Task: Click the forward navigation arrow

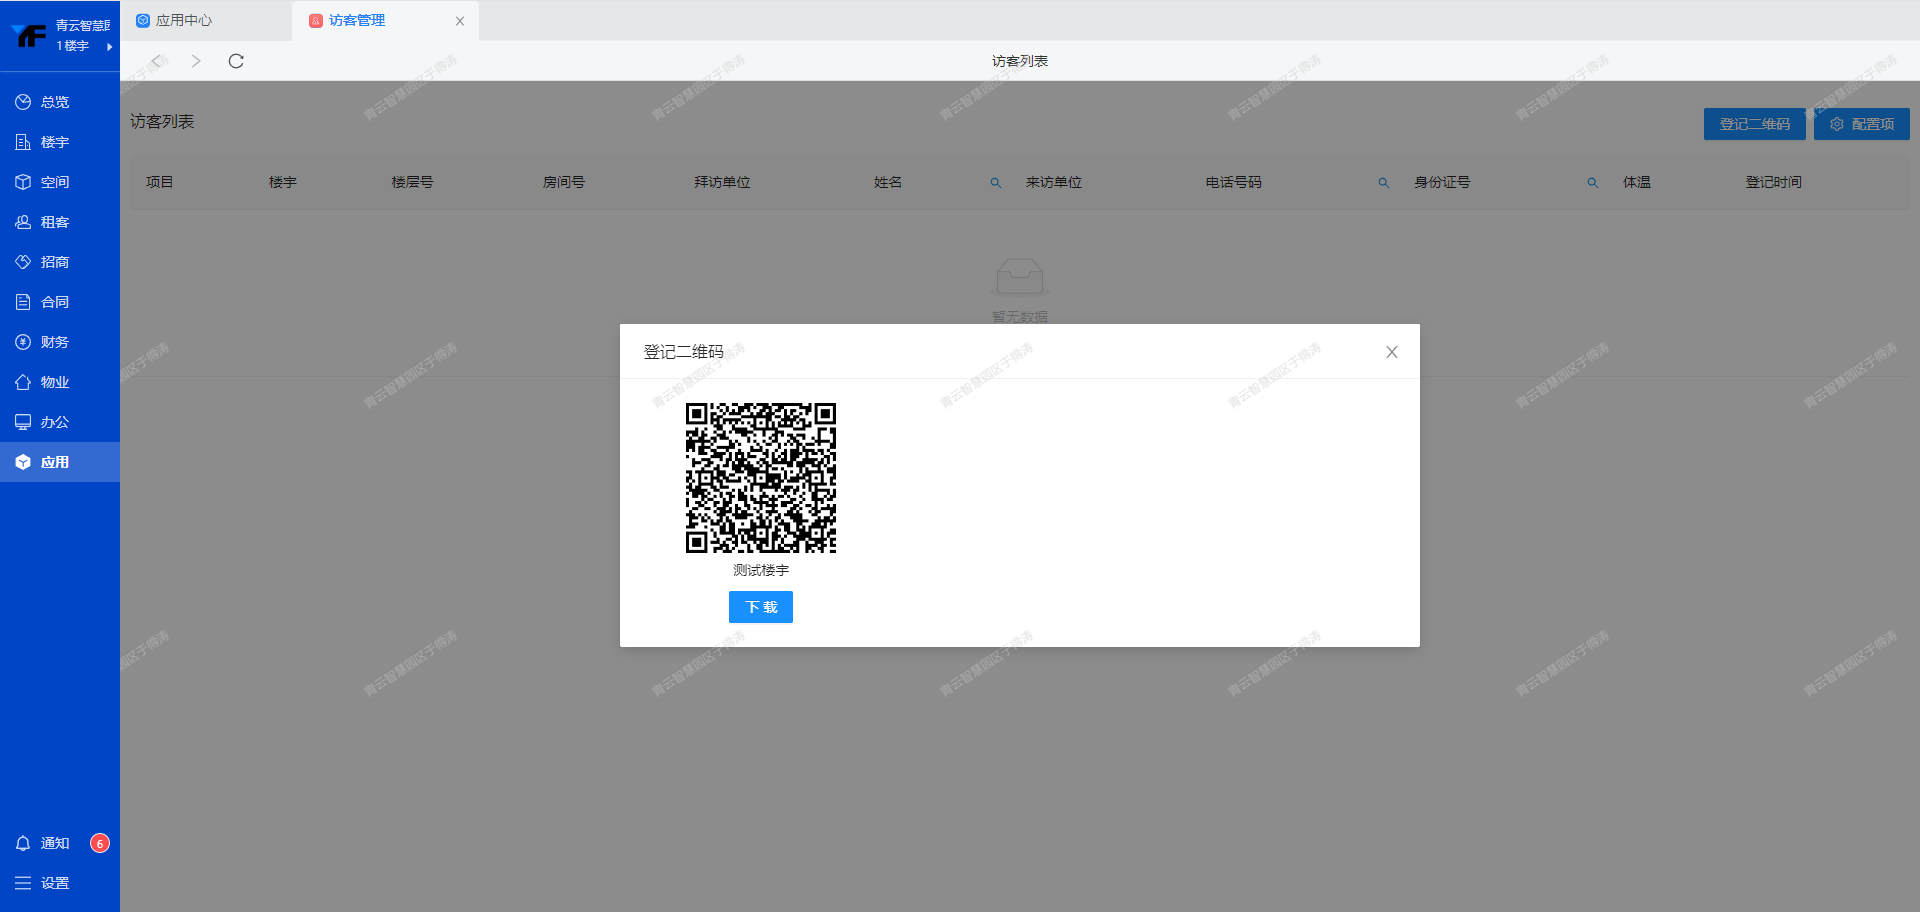Action: [196, 61]
